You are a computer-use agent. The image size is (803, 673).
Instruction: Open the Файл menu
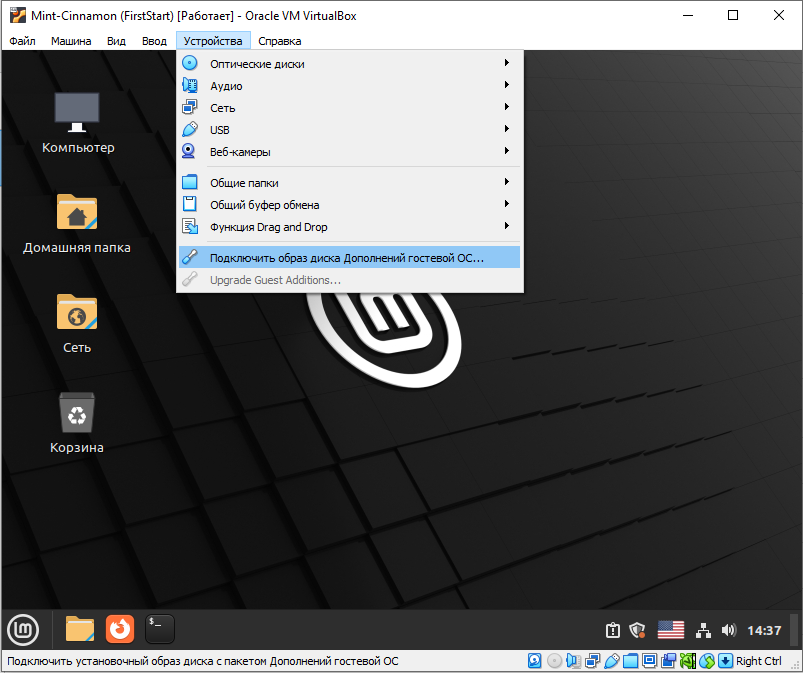(x=22, y=41)
